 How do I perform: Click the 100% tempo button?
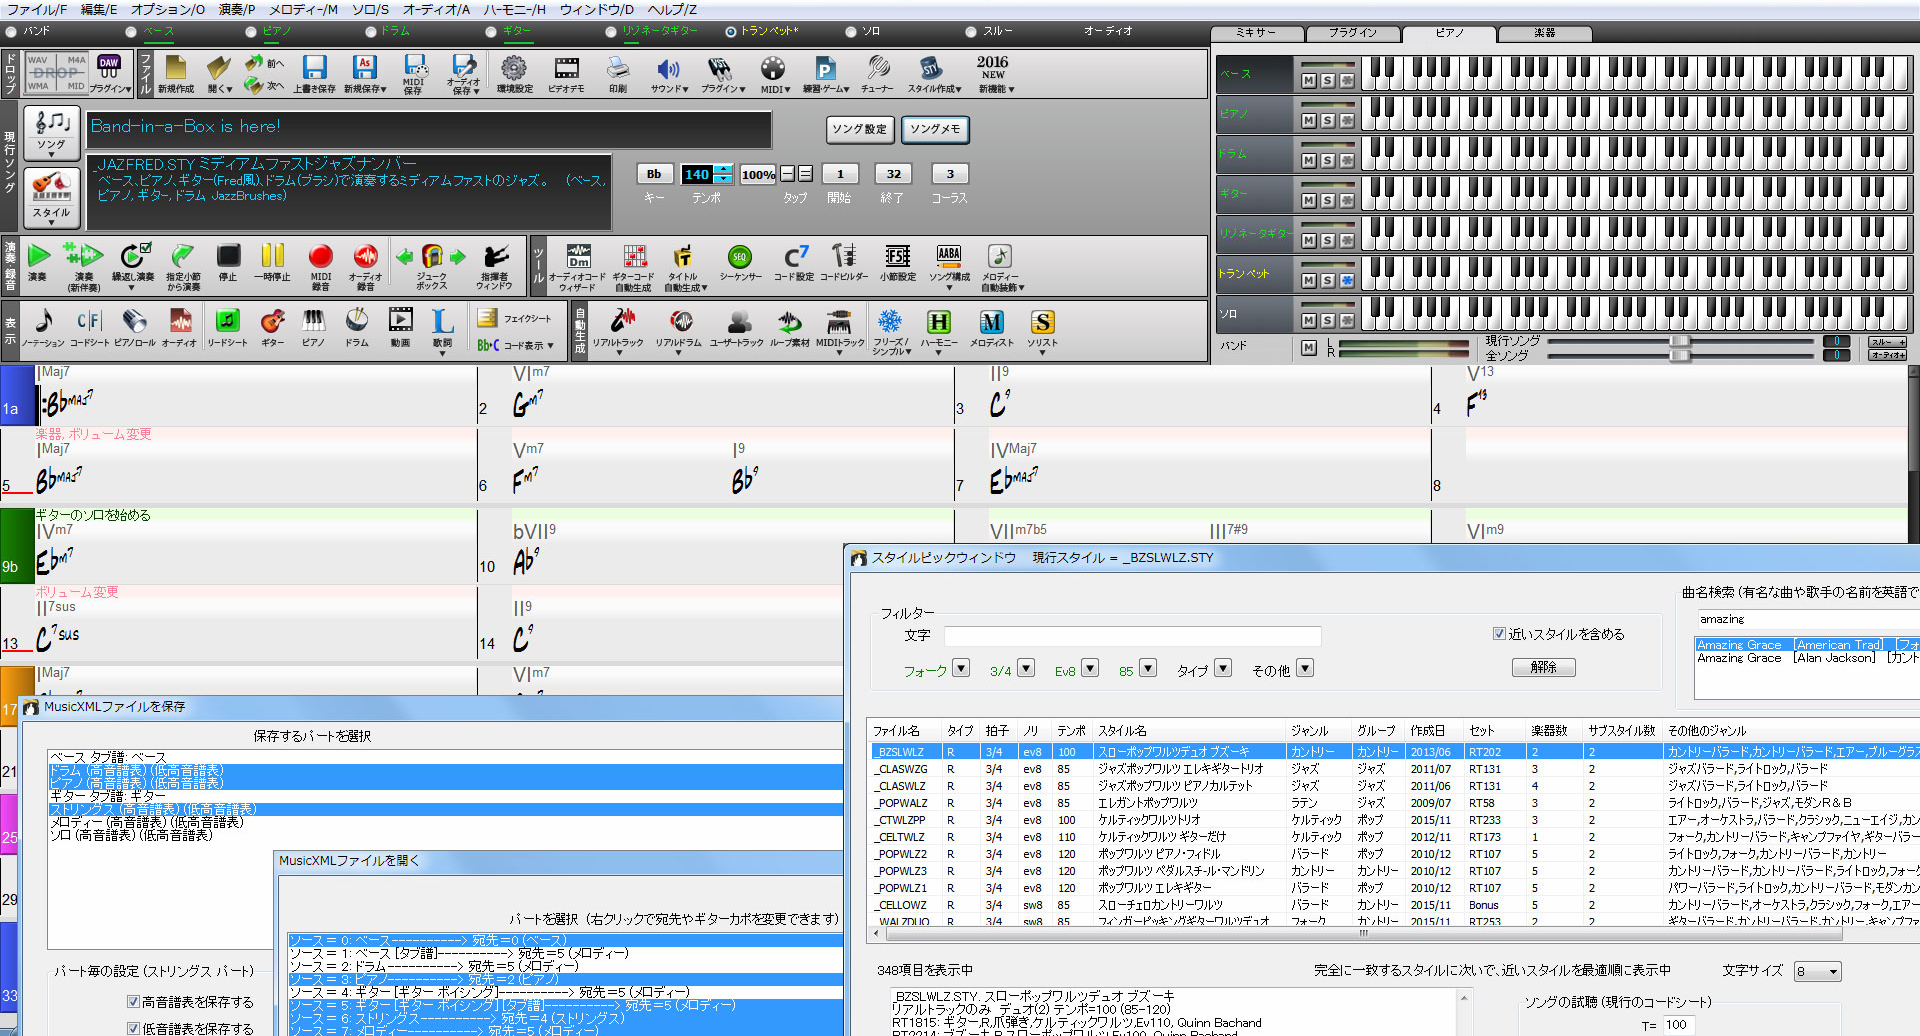coord(758,174)
